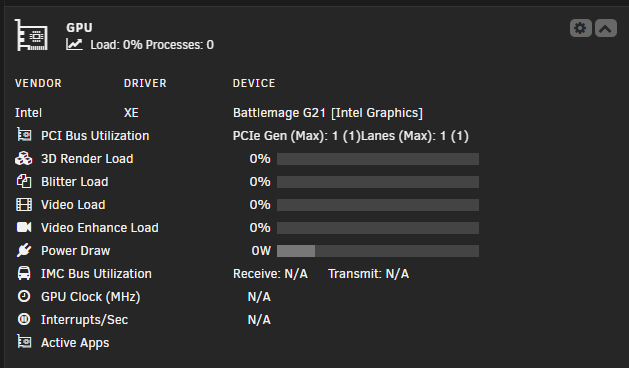The height and width of the screenshot is (368, 629).
Task: Open GPU settings gear icon
Action: (580, 28)
